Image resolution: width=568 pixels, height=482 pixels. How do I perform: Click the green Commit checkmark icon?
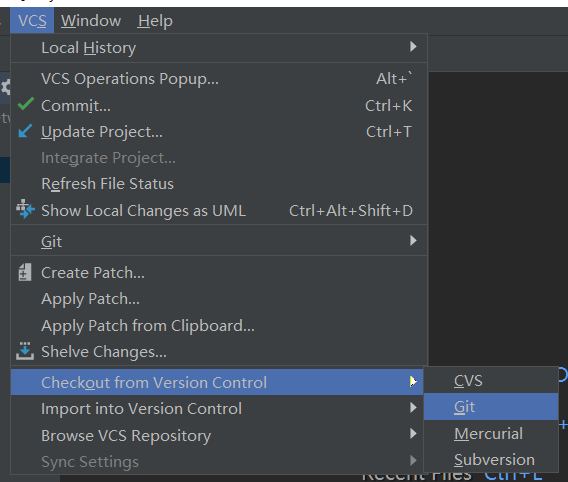[x=26, y=105]
